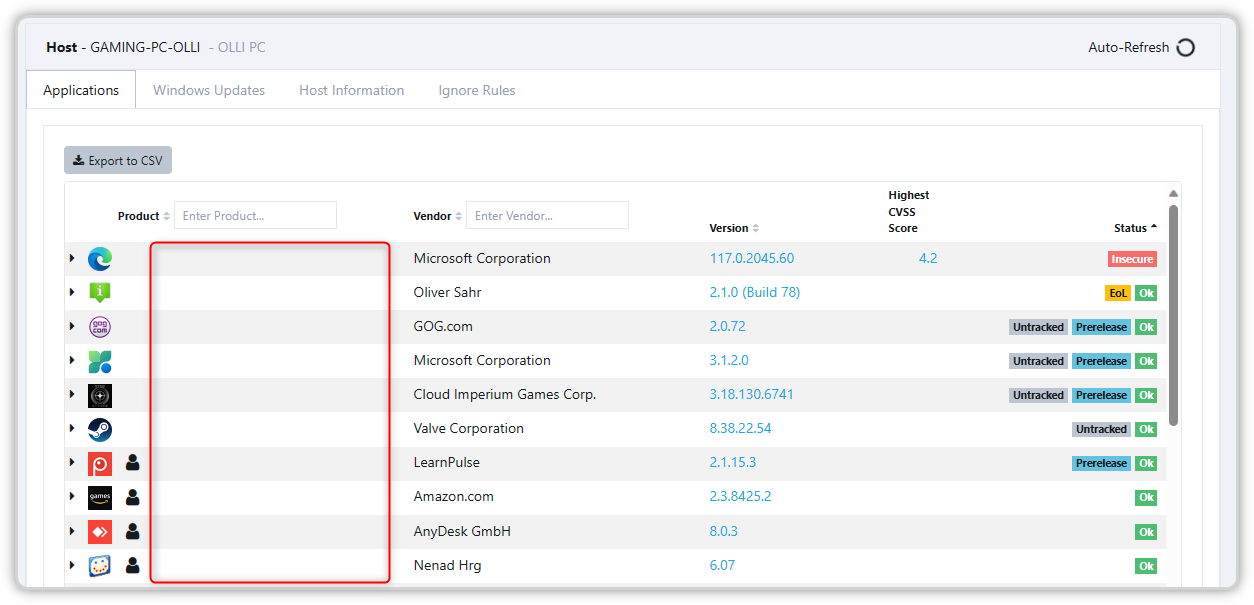This screenshot has width=1254, height=605.
Task: Click the GOG.com application icon
Action: (x=100, y=327)
